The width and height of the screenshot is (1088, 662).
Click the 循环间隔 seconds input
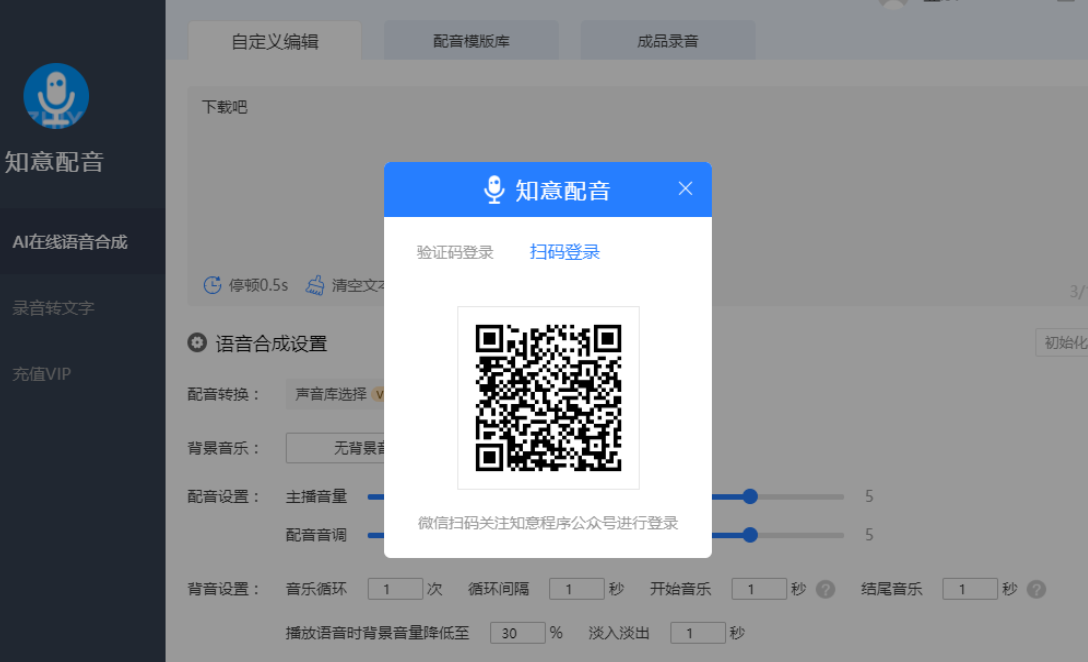[x=577, y=589]
